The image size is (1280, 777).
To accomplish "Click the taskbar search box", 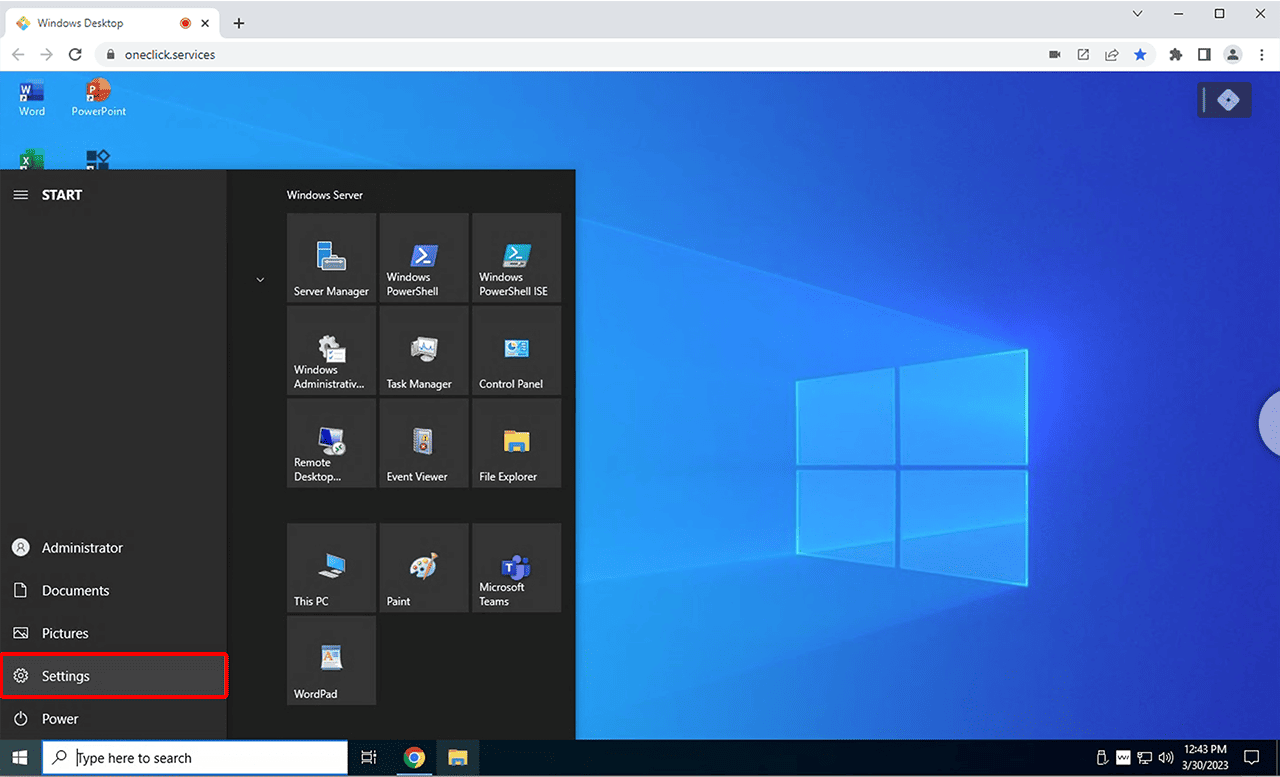I will pyautogui.click(x=195, y=758).
